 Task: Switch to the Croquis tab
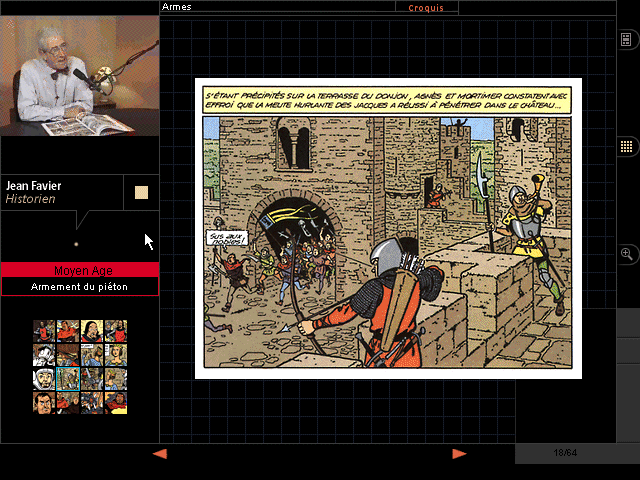[x=426, y=8]
